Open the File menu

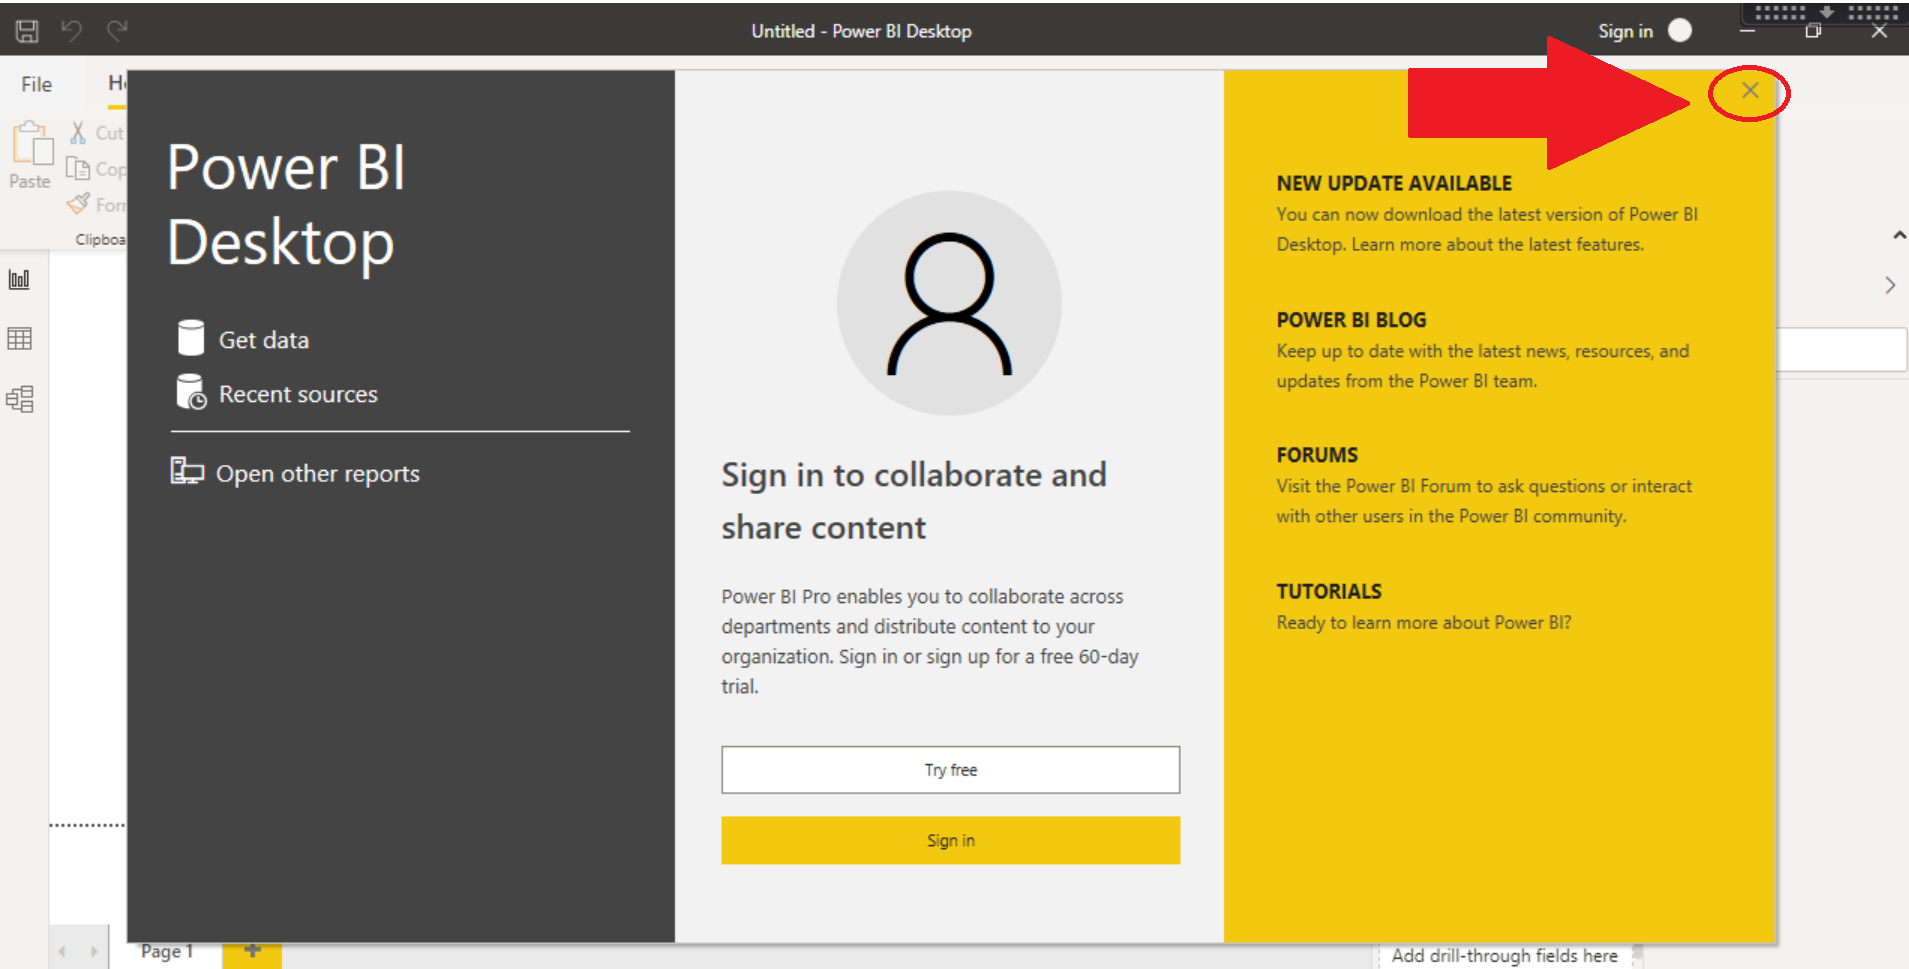(35, 84)
